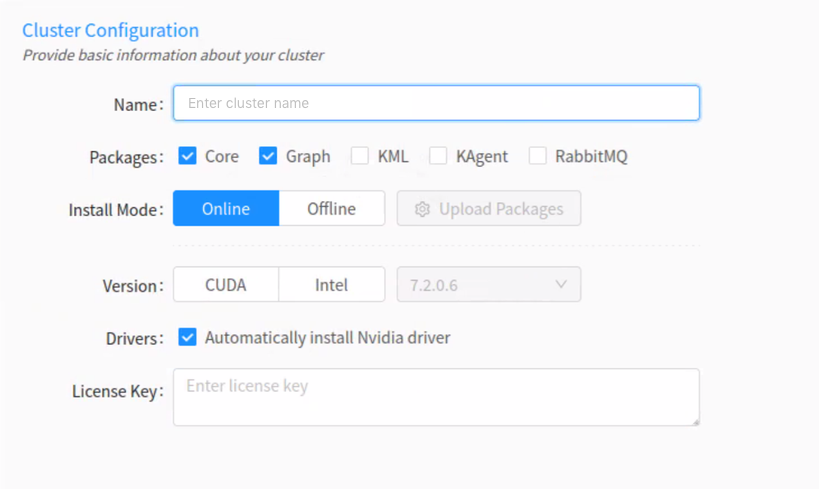Click the 'KAgent' label text
The height and width of the screenshot is (489, 819).
click(x=482, y=156)
